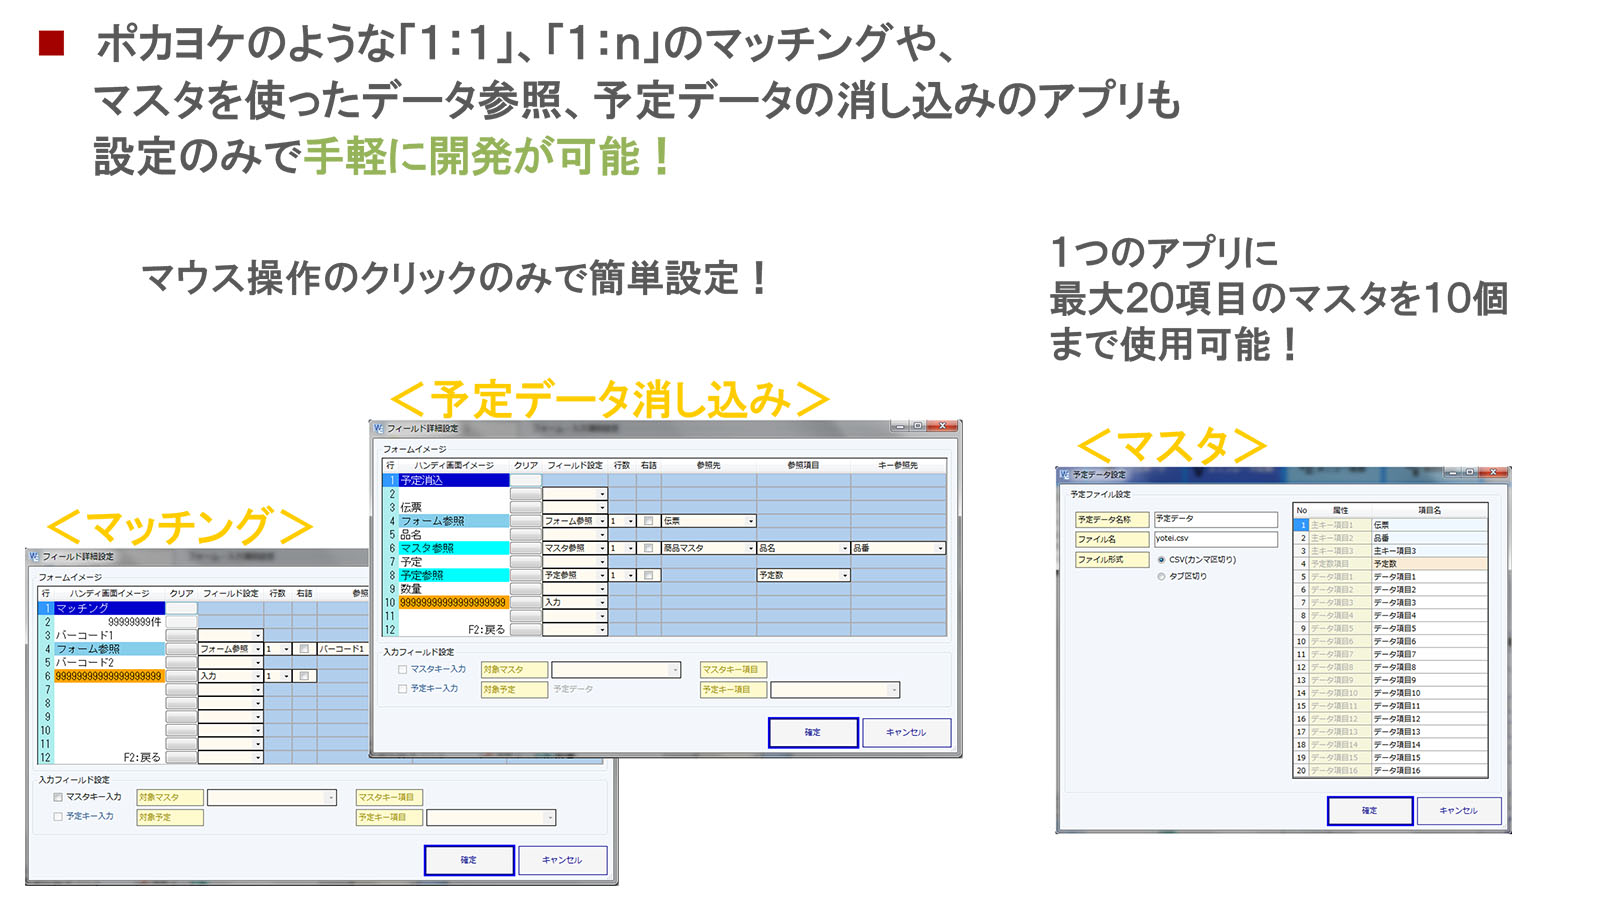Click the title bar icon of the 予定データ消し込み window
This screenshot has height=900, width=1600.
(x=379, y=428)
